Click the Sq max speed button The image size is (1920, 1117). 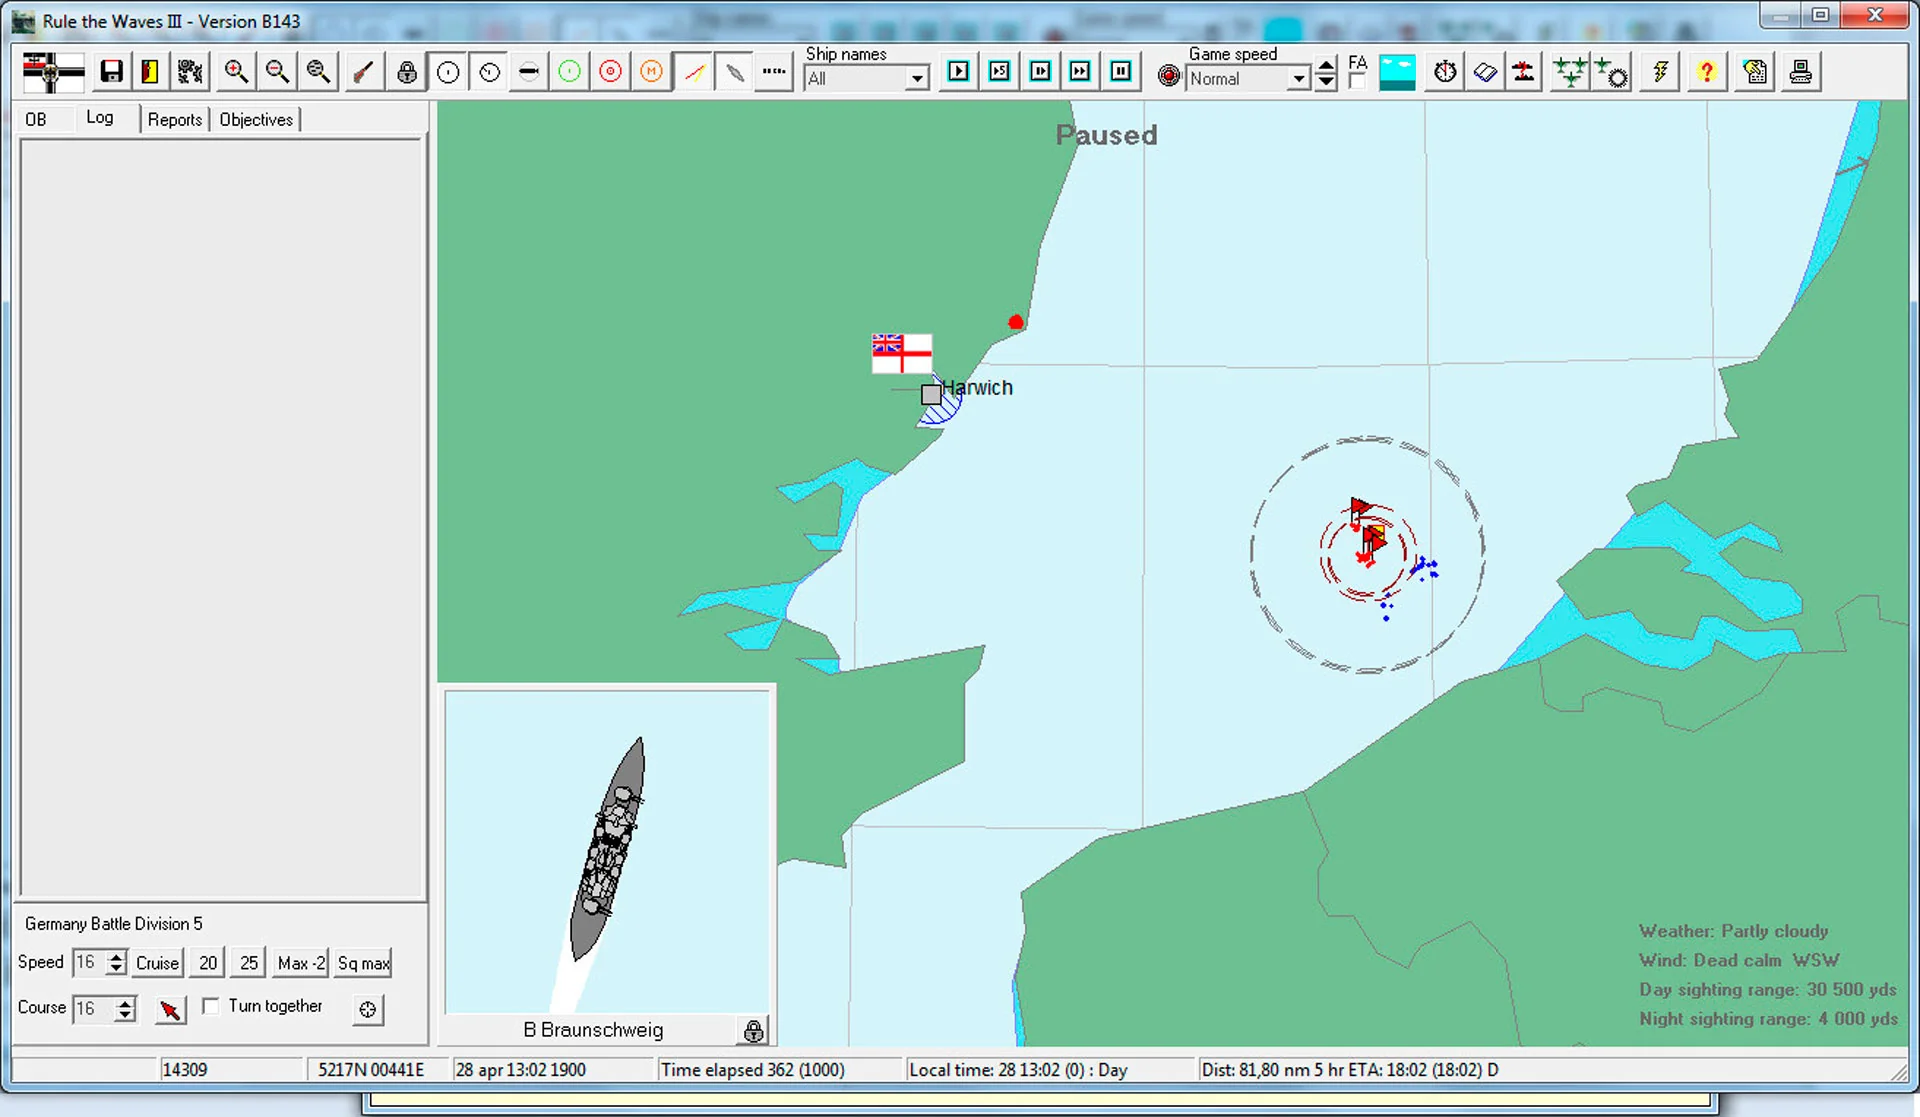[363, 963]
